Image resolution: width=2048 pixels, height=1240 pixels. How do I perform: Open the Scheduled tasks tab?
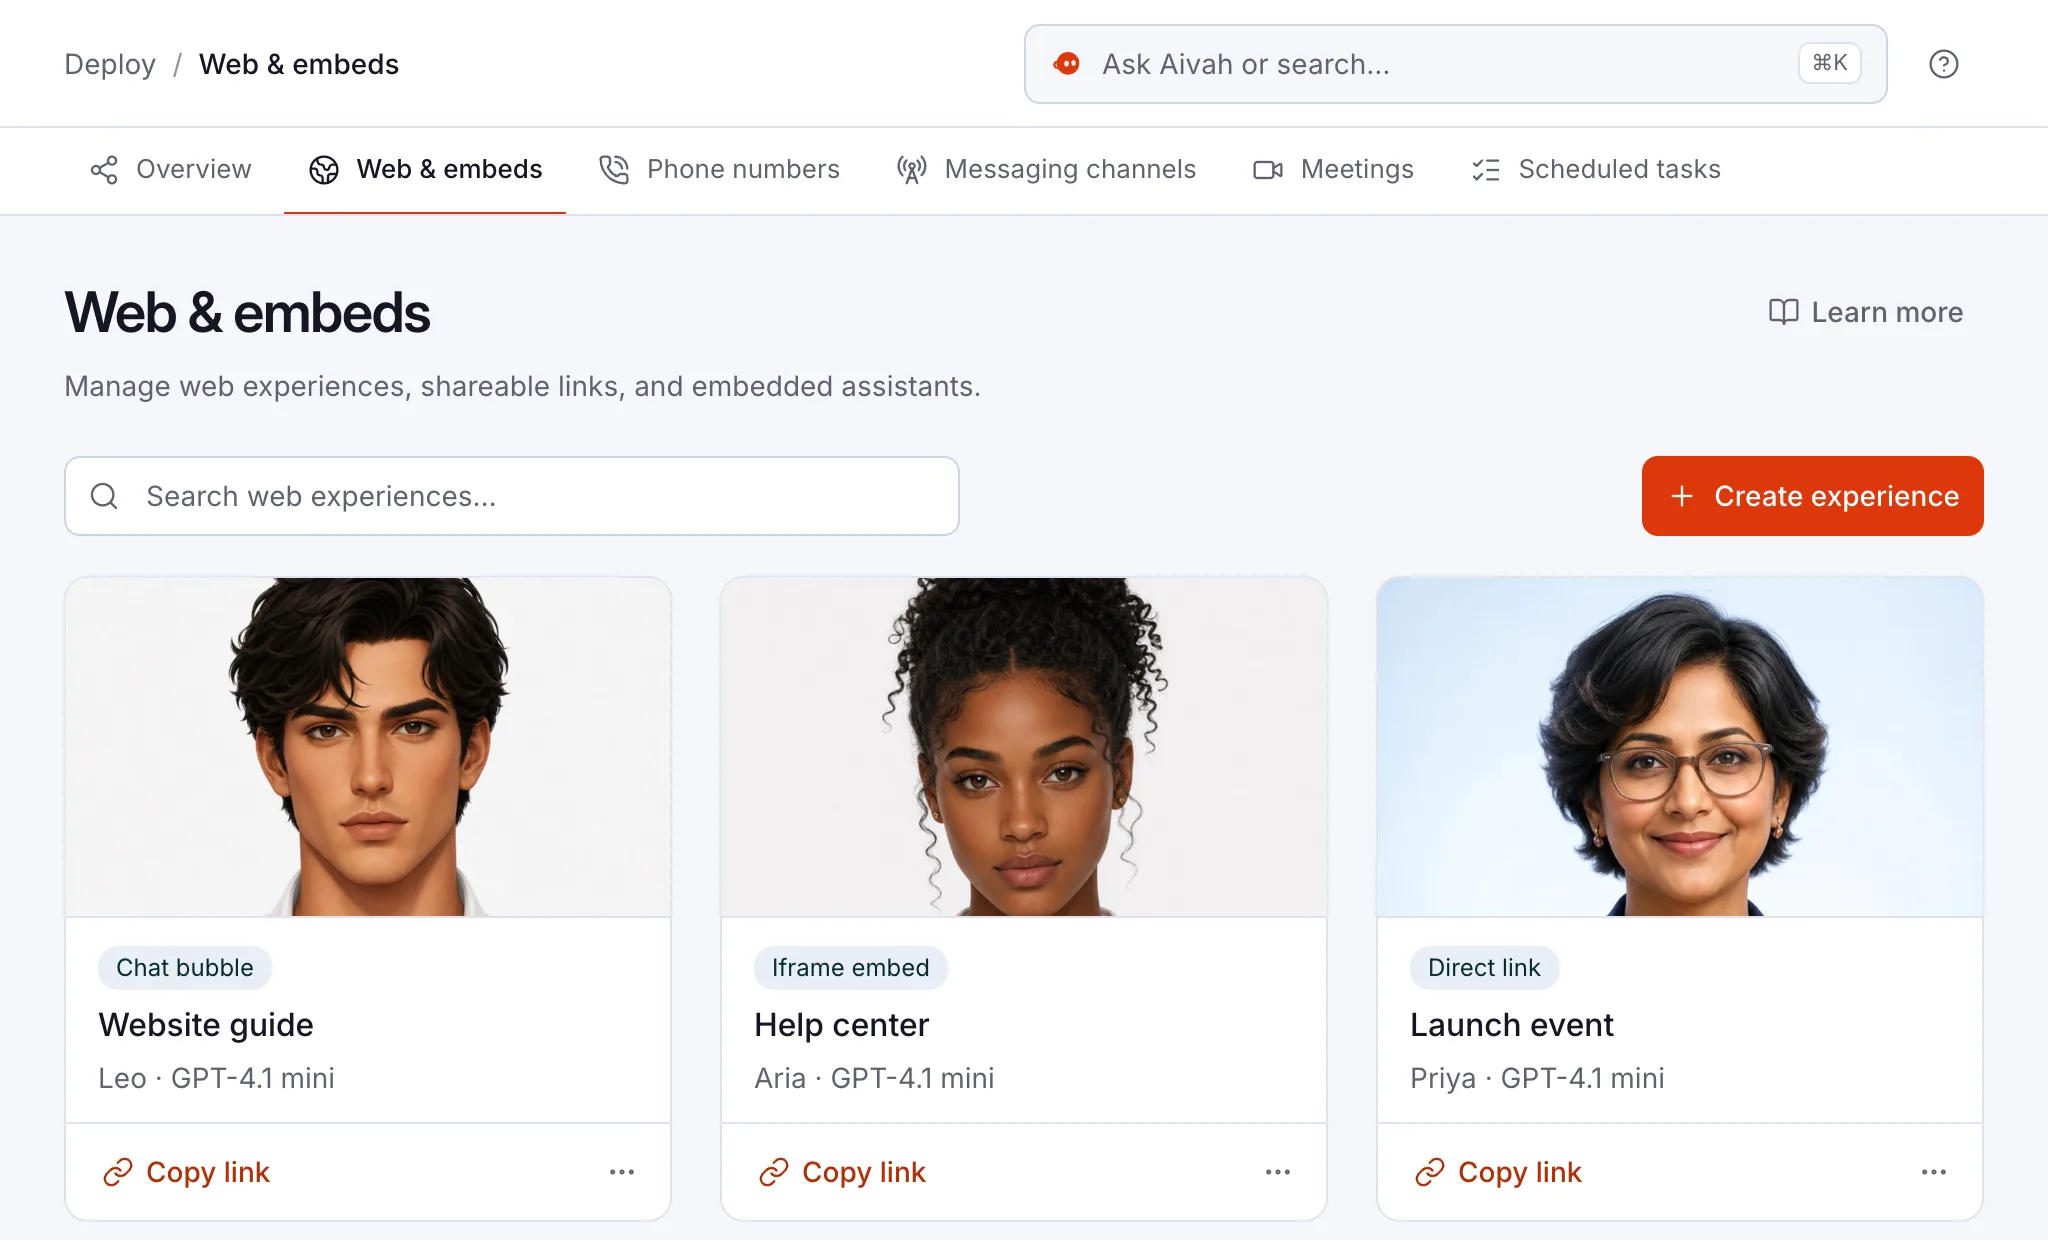pyautogui.click(x=1596, y=170)
